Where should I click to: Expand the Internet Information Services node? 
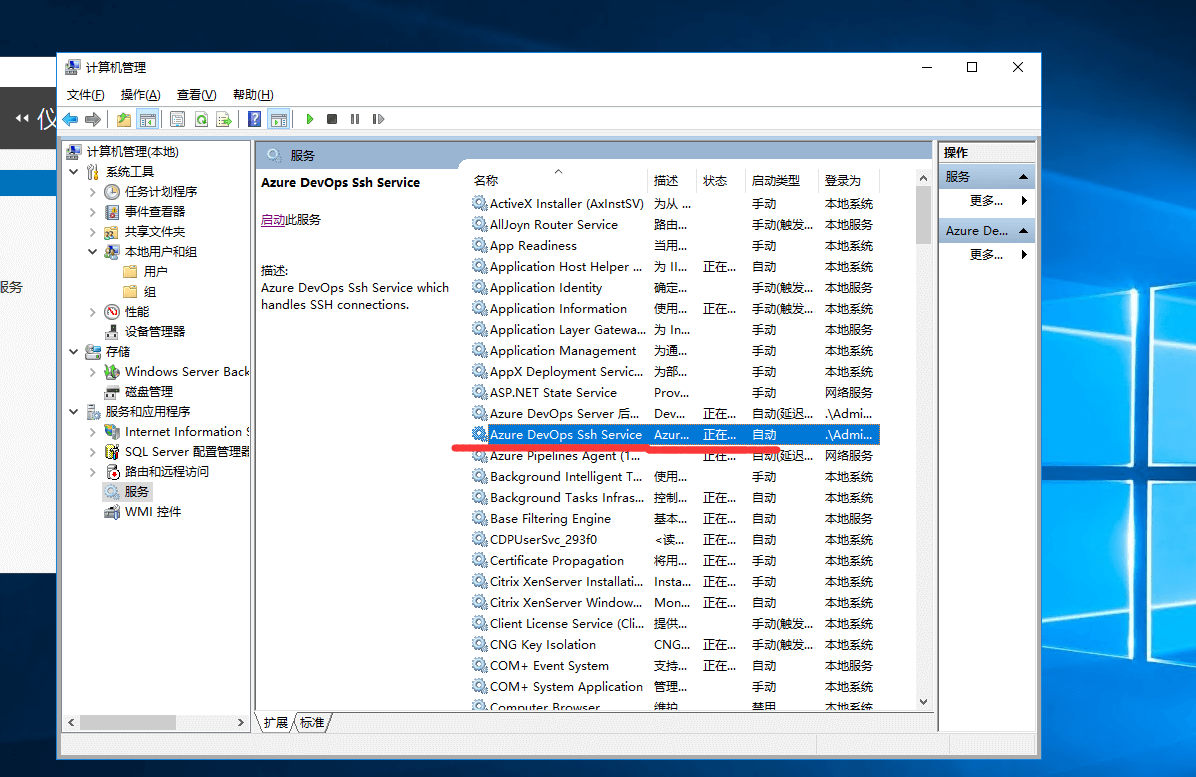[93, 432]
